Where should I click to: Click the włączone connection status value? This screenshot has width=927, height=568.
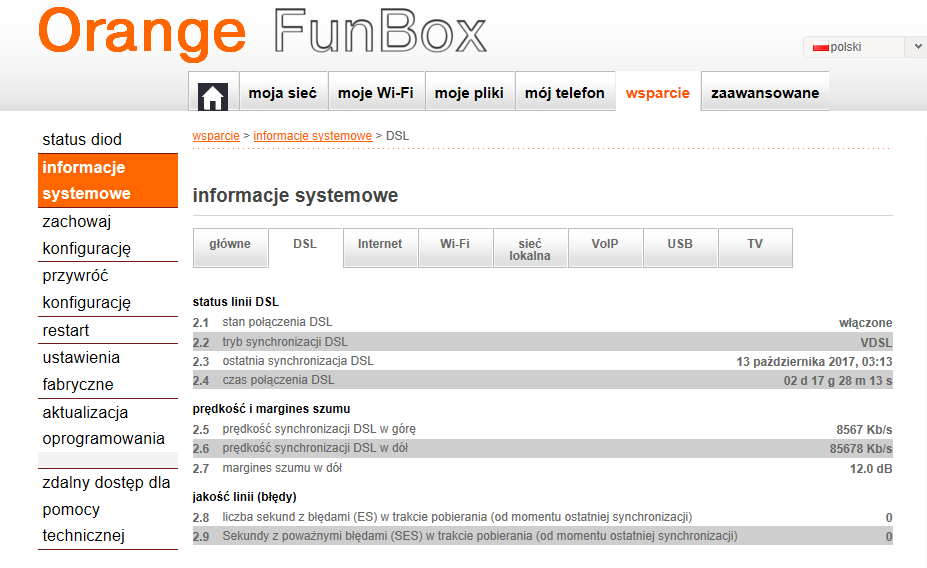[x=866, y=323]
